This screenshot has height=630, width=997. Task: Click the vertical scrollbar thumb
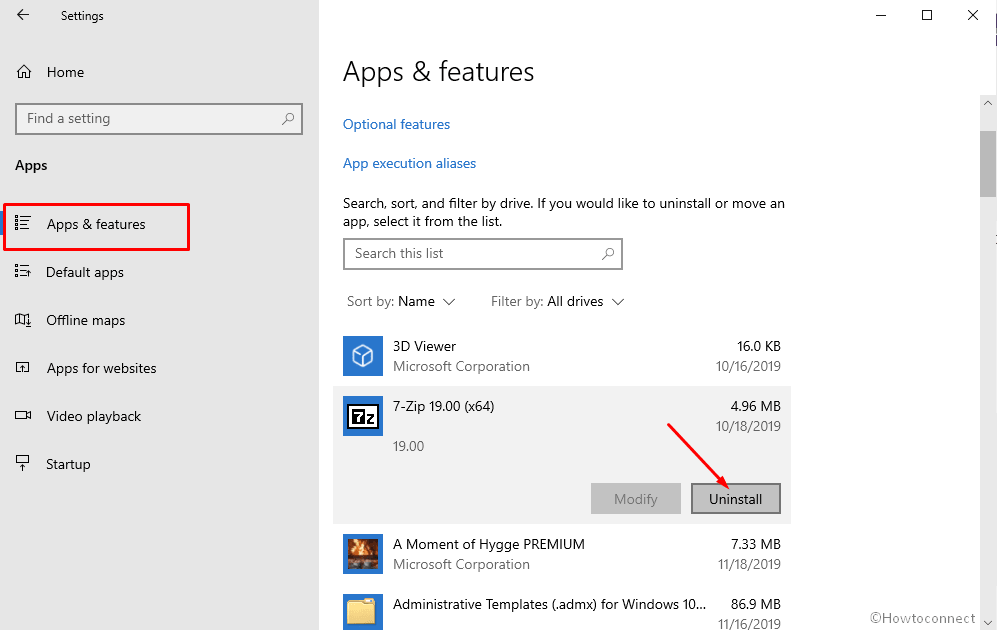coord(987,164)
